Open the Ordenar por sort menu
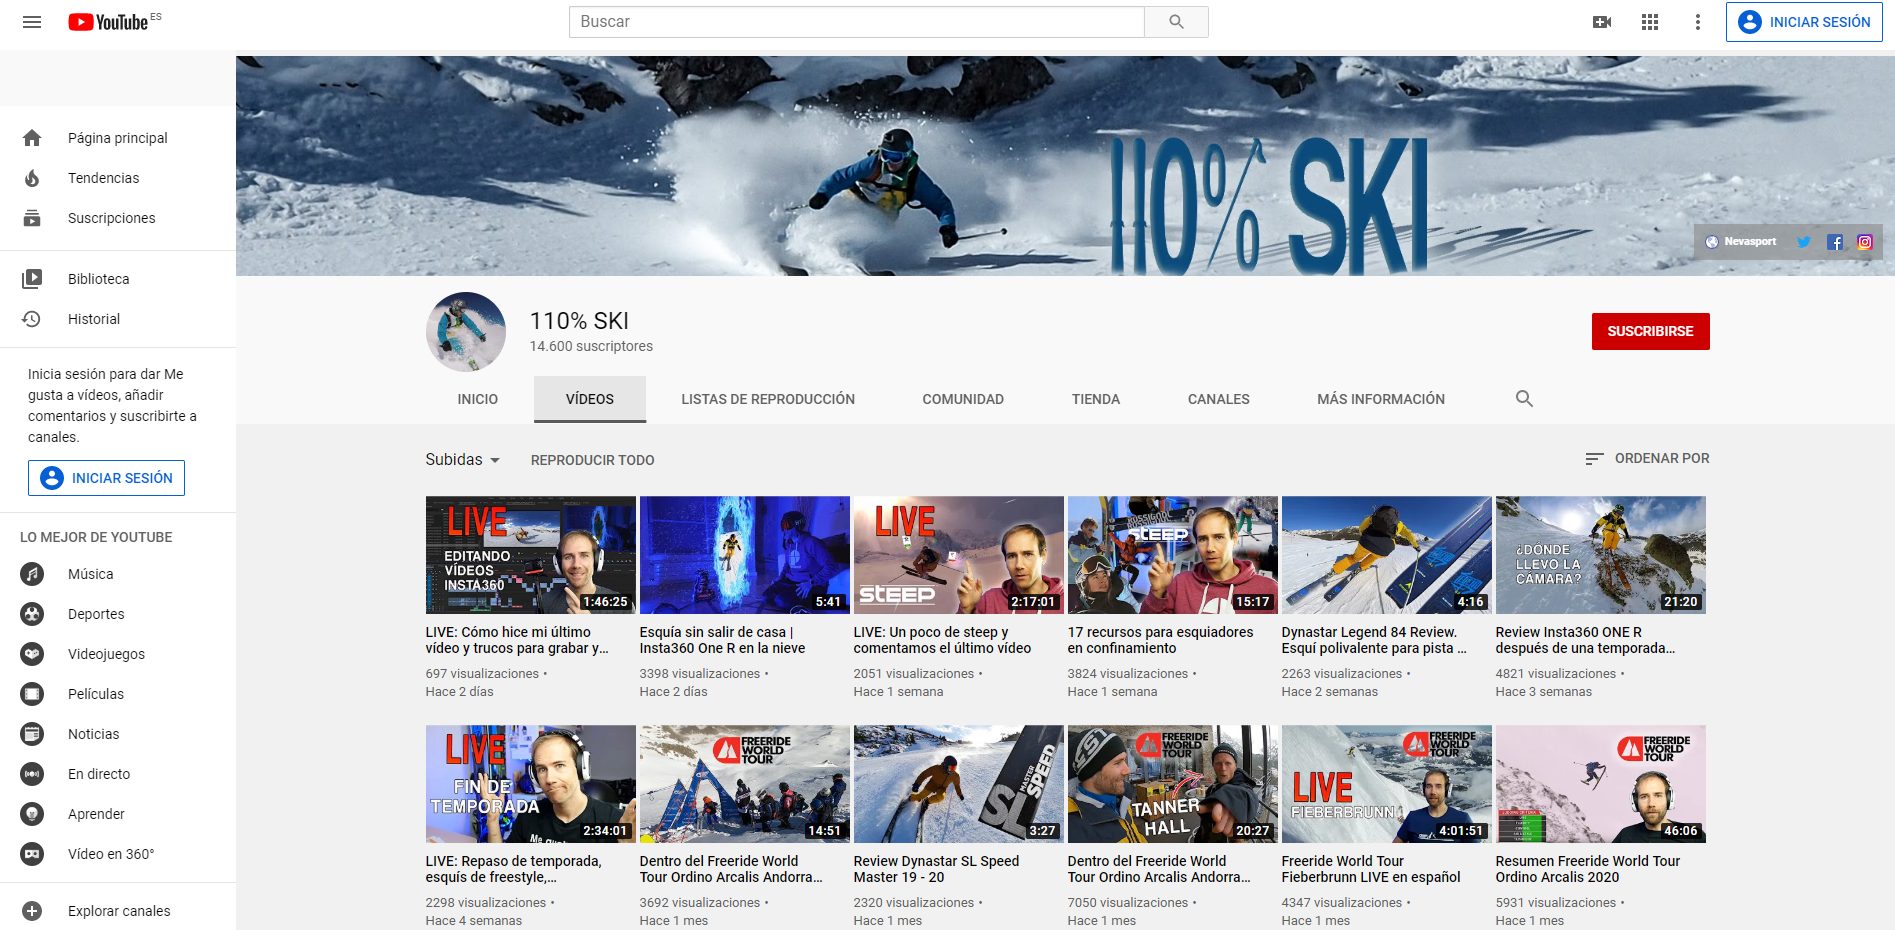 pyautogui.click(x=1647, y=459)
